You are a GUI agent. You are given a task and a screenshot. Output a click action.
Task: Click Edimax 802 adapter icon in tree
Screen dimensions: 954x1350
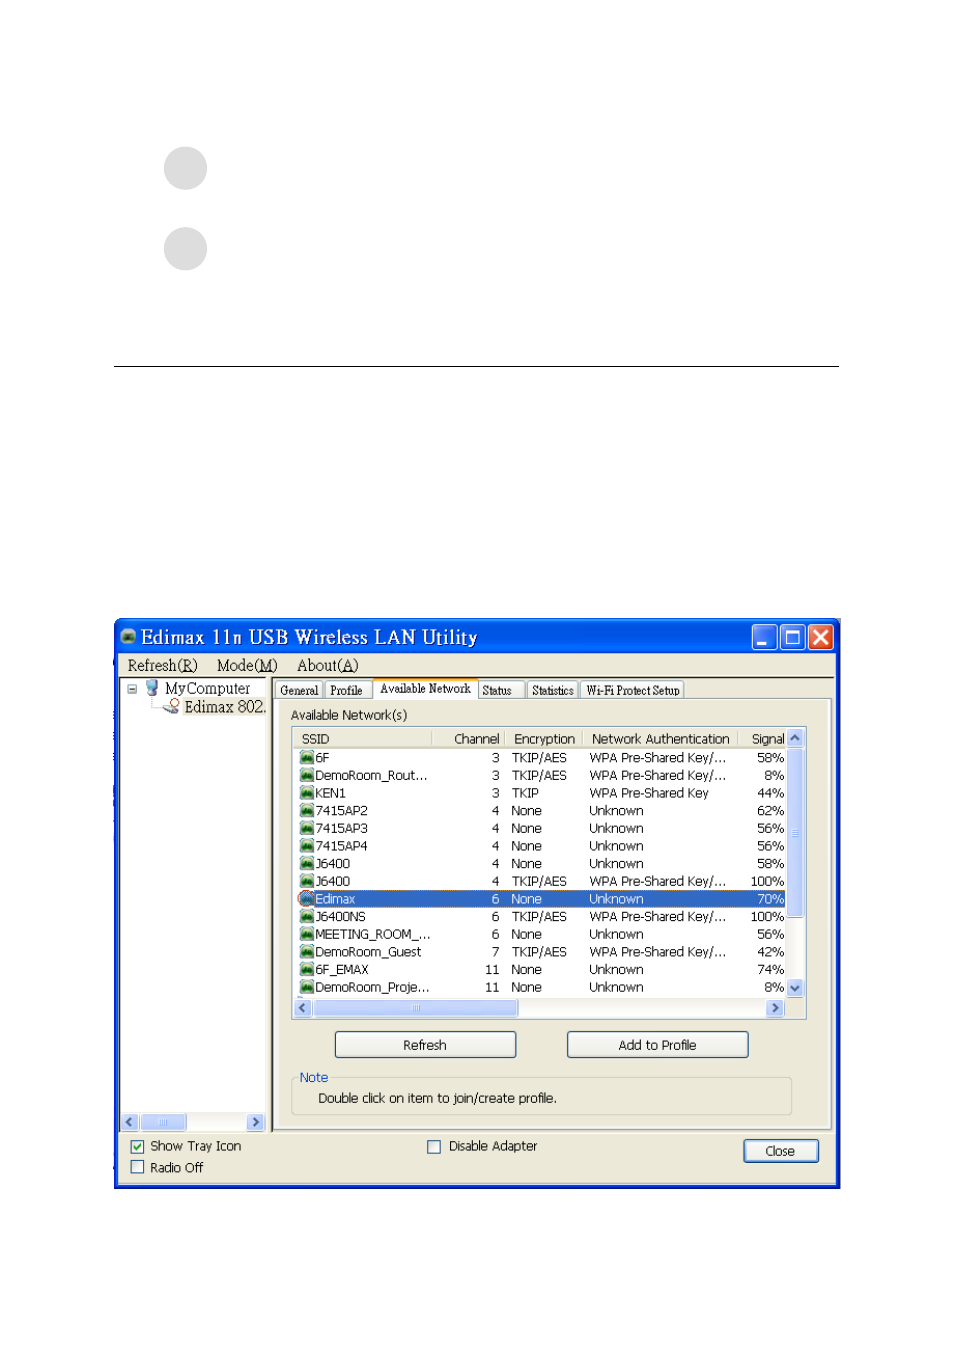172,706
